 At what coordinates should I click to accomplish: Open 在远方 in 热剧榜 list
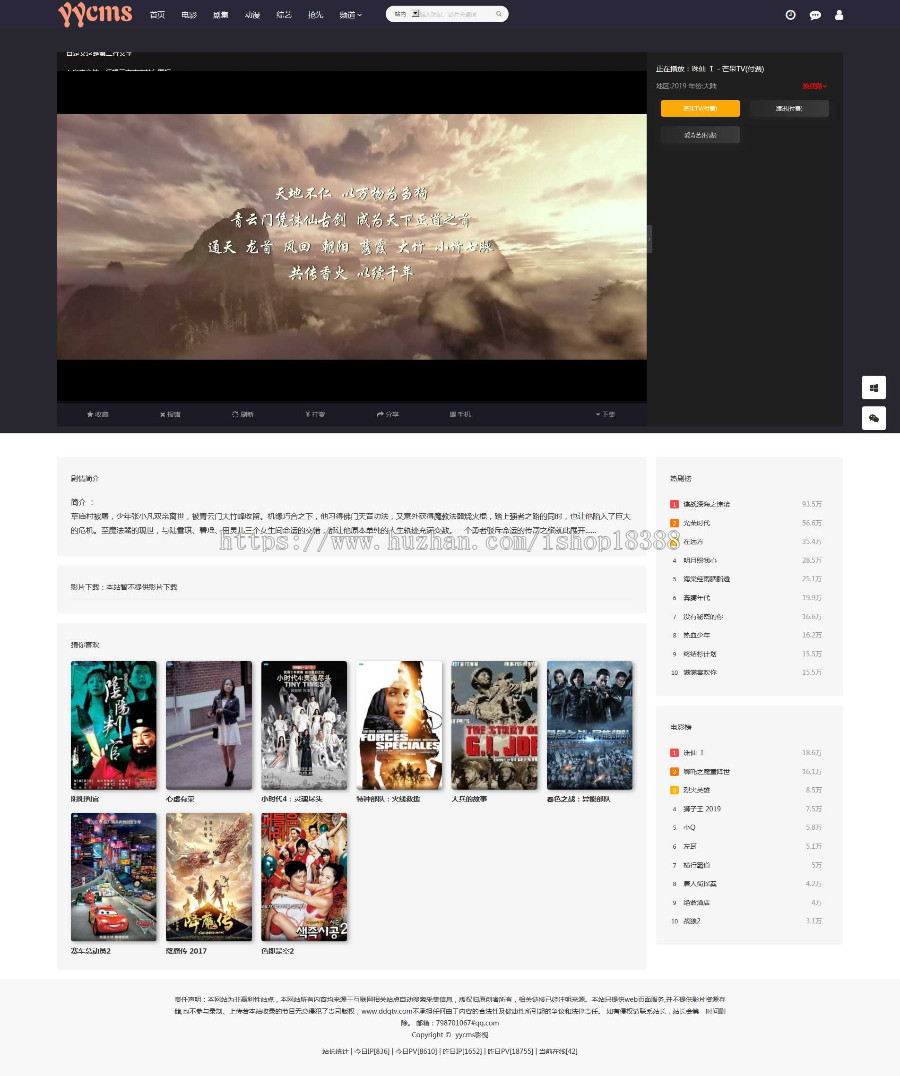(x=693, y=541)
